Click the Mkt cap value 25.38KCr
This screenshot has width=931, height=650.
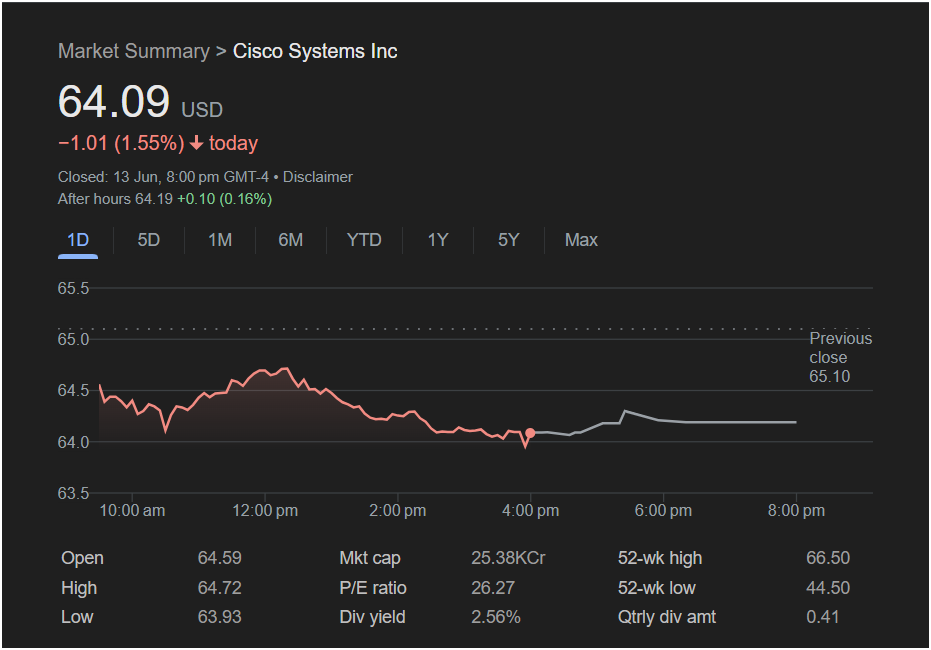point(508,558)
